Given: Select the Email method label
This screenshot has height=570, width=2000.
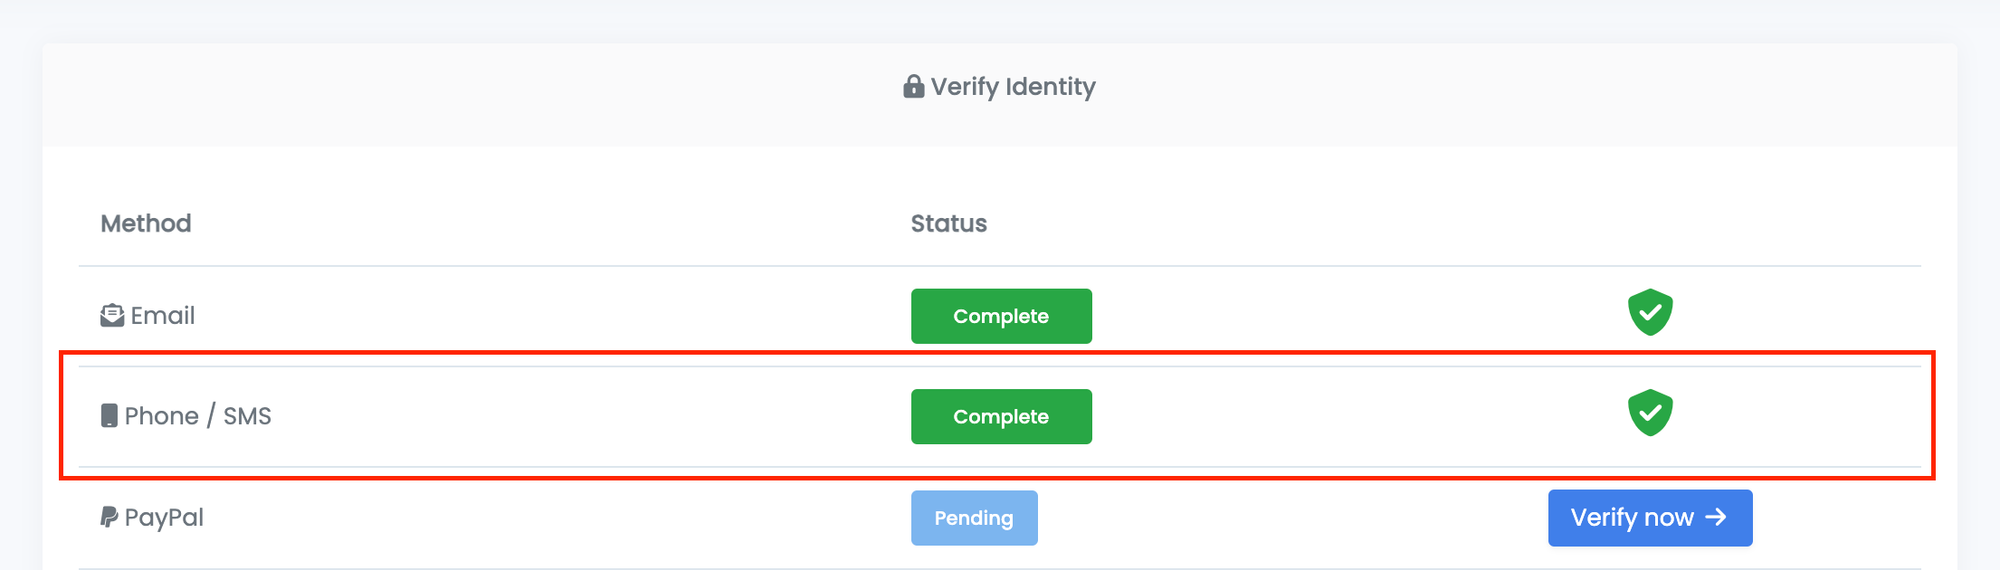Looking at the screenshot, I should tap(163, 316).
